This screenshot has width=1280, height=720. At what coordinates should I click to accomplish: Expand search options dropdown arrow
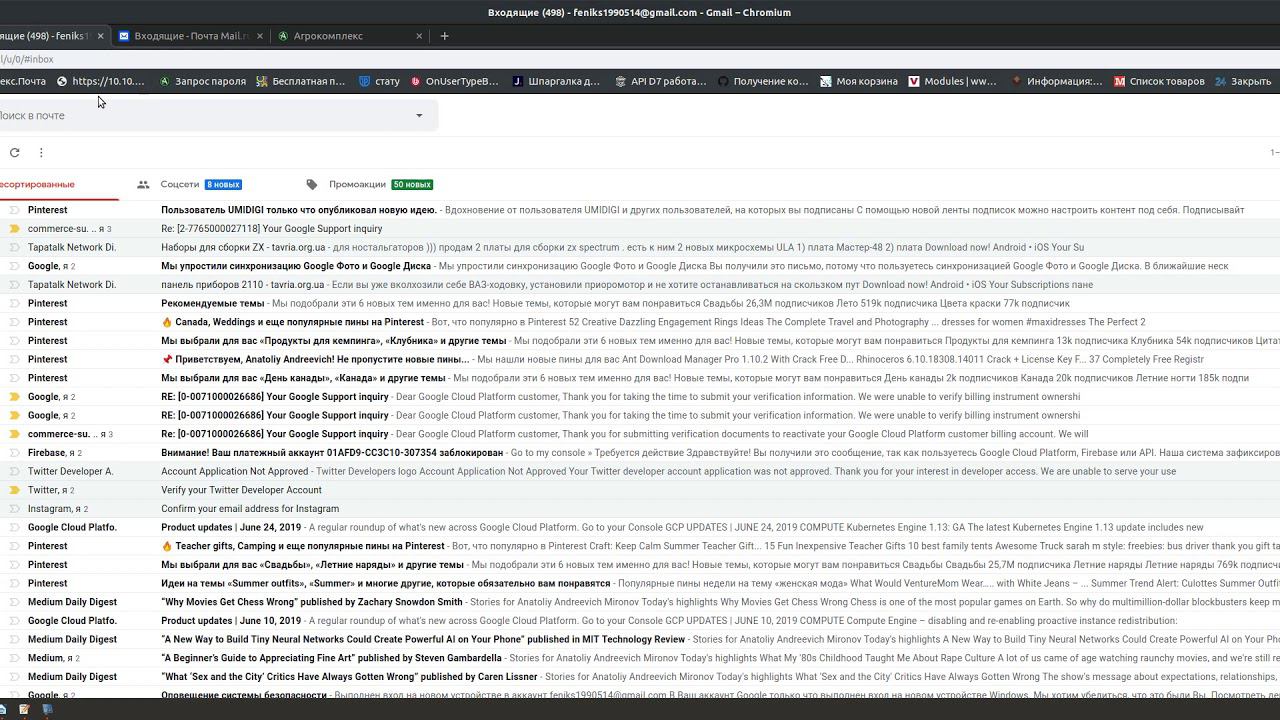[x=419, y=116]
